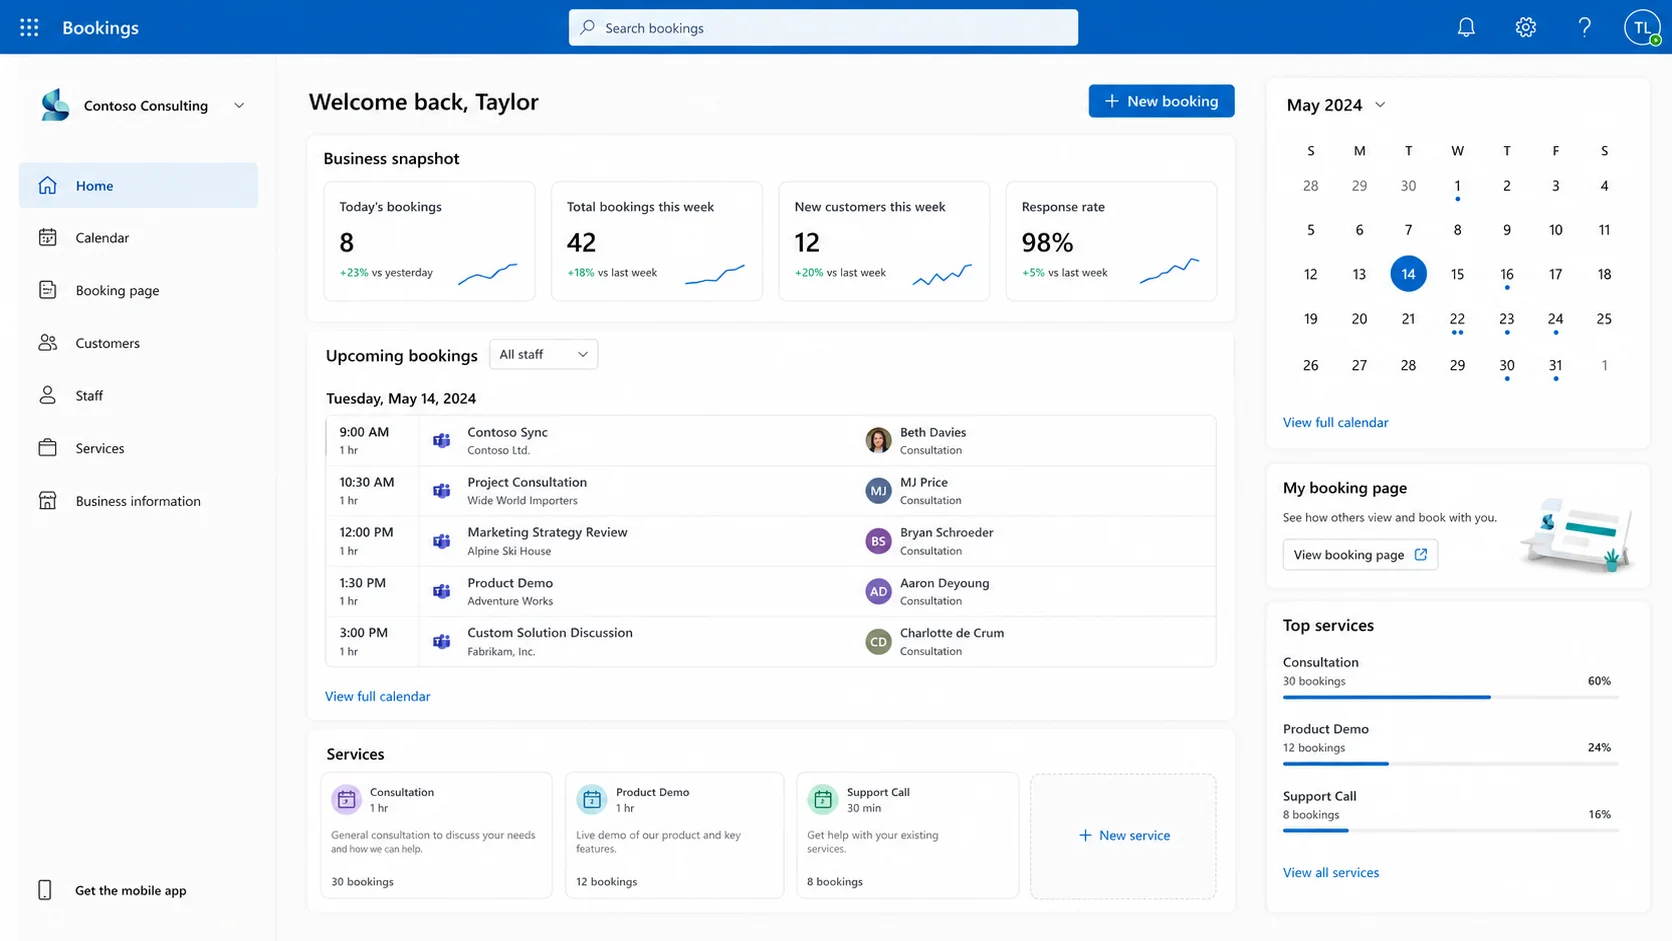
Task: Open Business information in the sidebar
Action: pyautogui.click(x=138, y=501)
